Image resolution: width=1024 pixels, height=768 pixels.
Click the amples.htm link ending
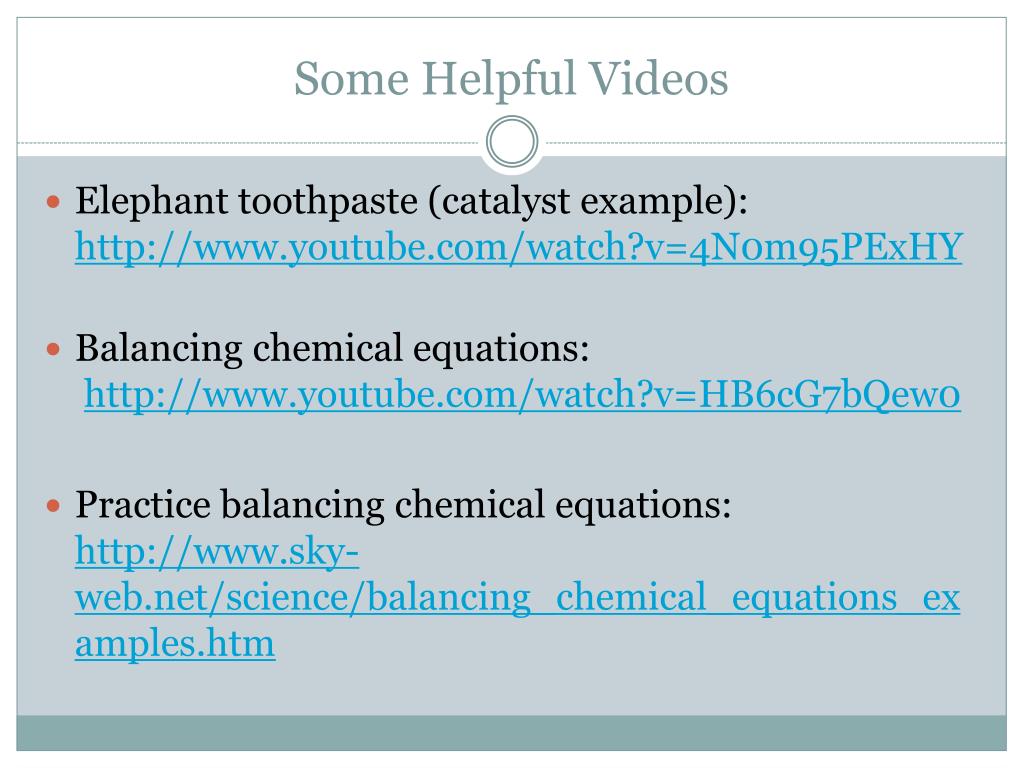point(175,644)
